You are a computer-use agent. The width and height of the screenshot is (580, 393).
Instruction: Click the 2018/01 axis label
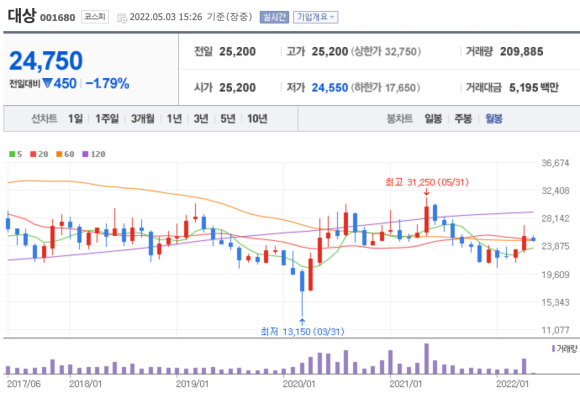85,384
